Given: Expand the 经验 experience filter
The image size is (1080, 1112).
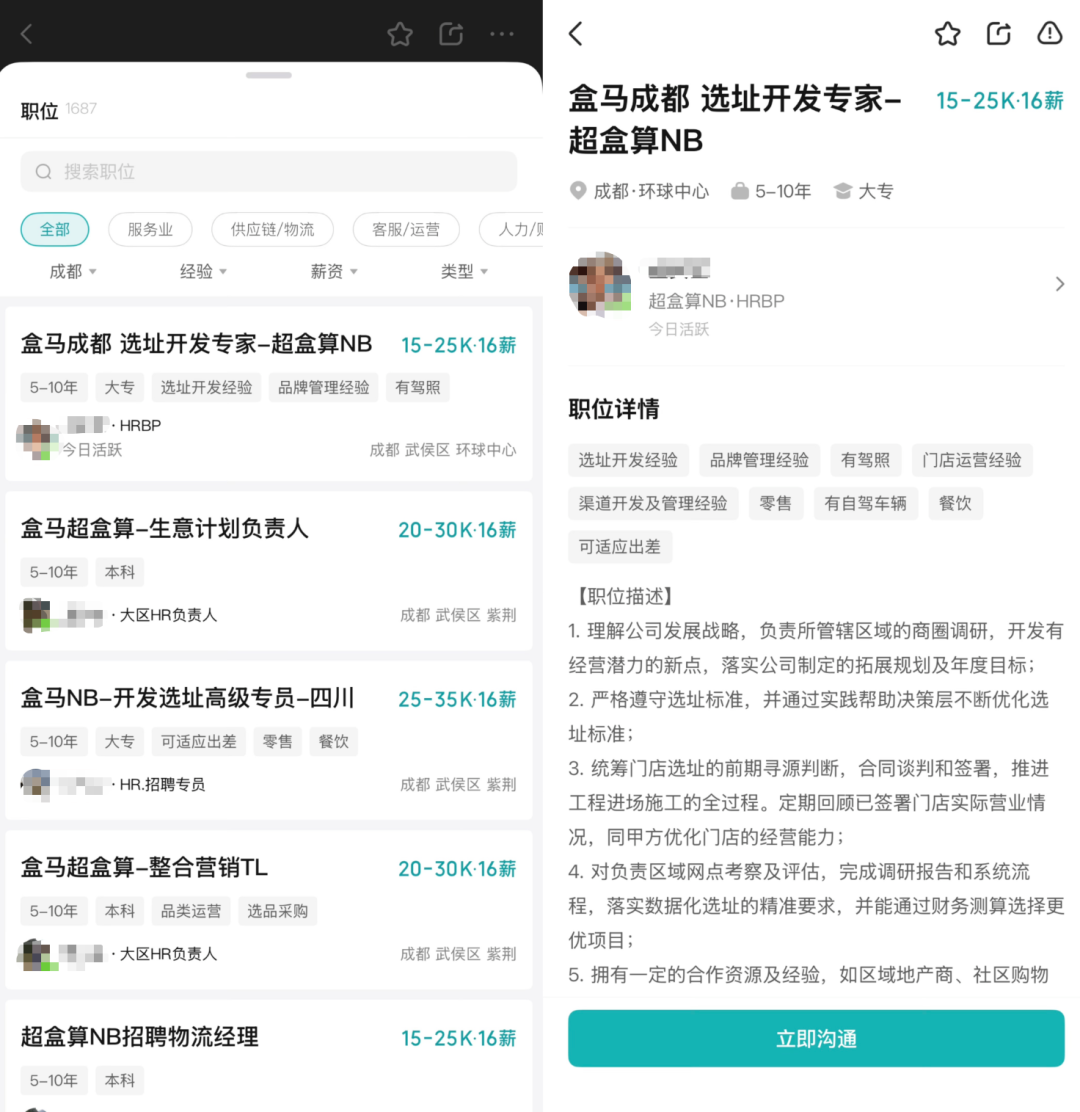Looking at the screenshot, I should pos(203,272).
